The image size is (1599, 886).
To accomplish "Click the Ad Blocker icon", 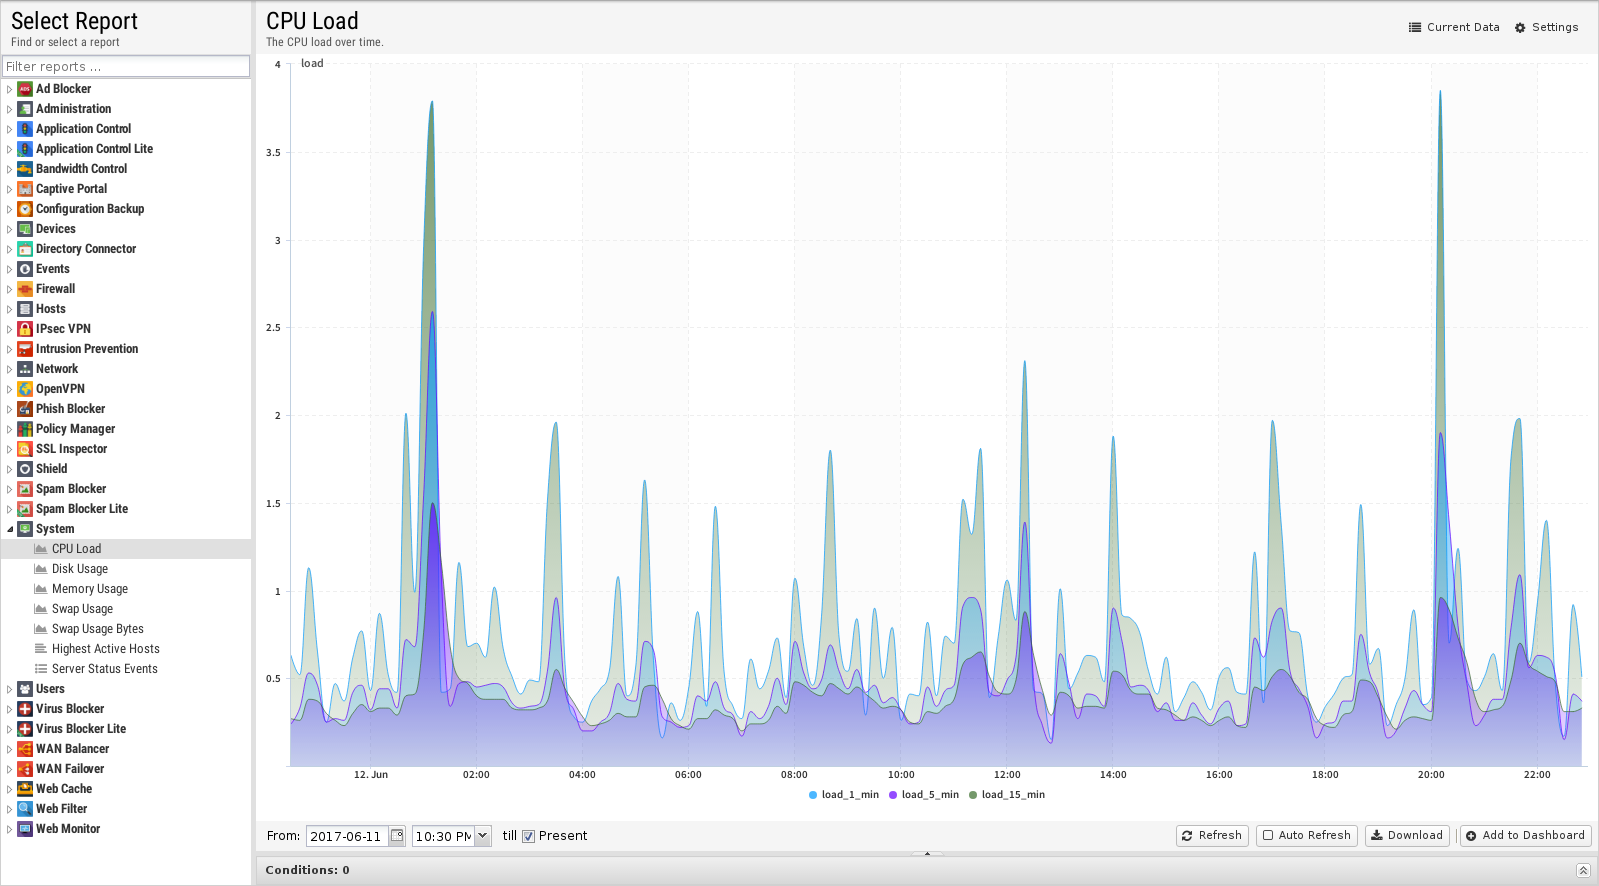I will tap(25, 89).
